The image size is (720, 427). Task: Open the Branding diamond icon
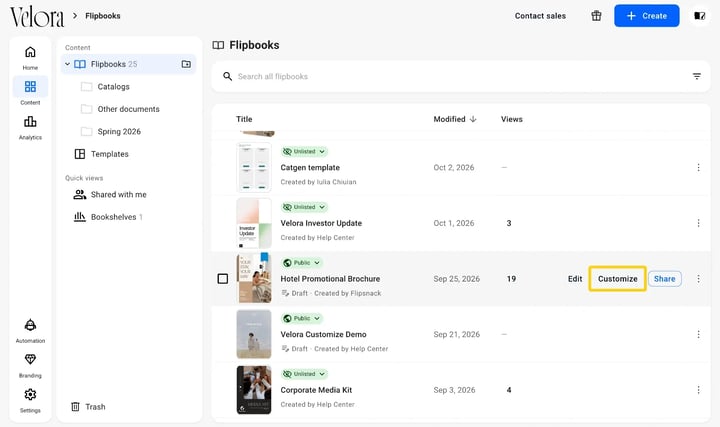(x=30, y=360)
